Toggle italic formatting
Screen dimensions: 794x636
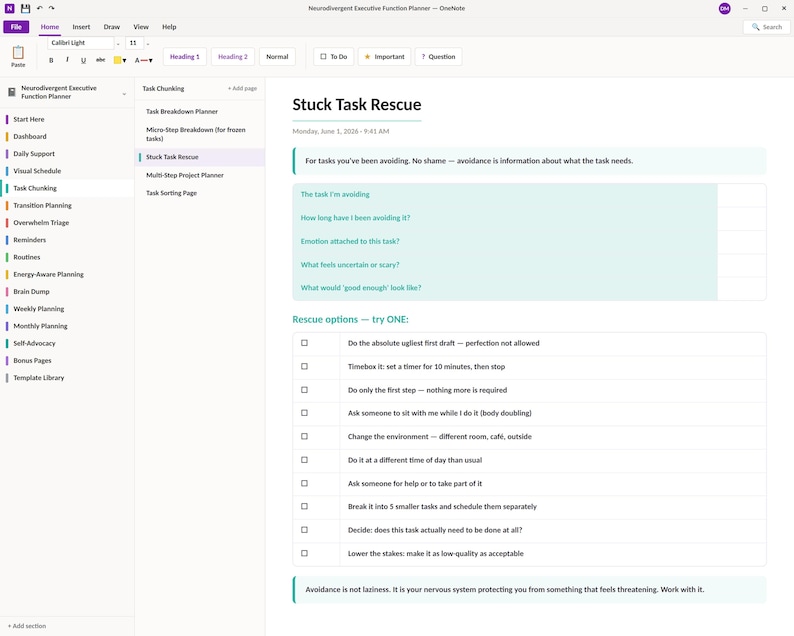pos(67,60)
